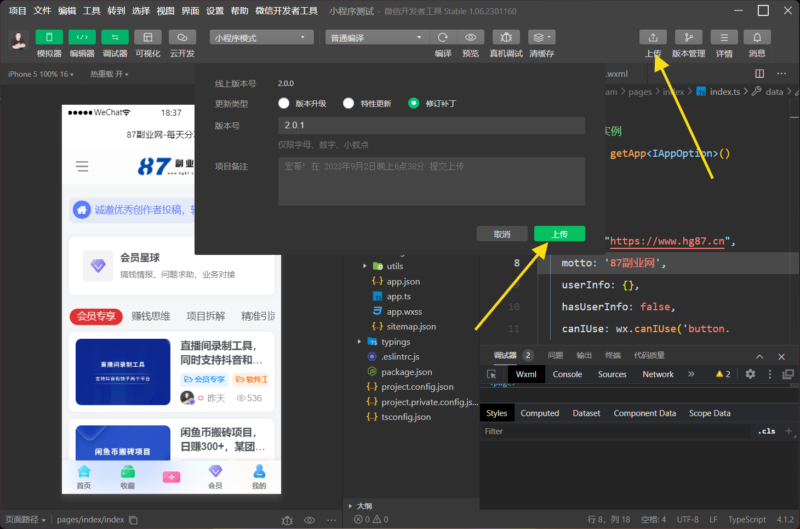Open app.wxss in file tree
800x529 pixels.
click(397, 312)
